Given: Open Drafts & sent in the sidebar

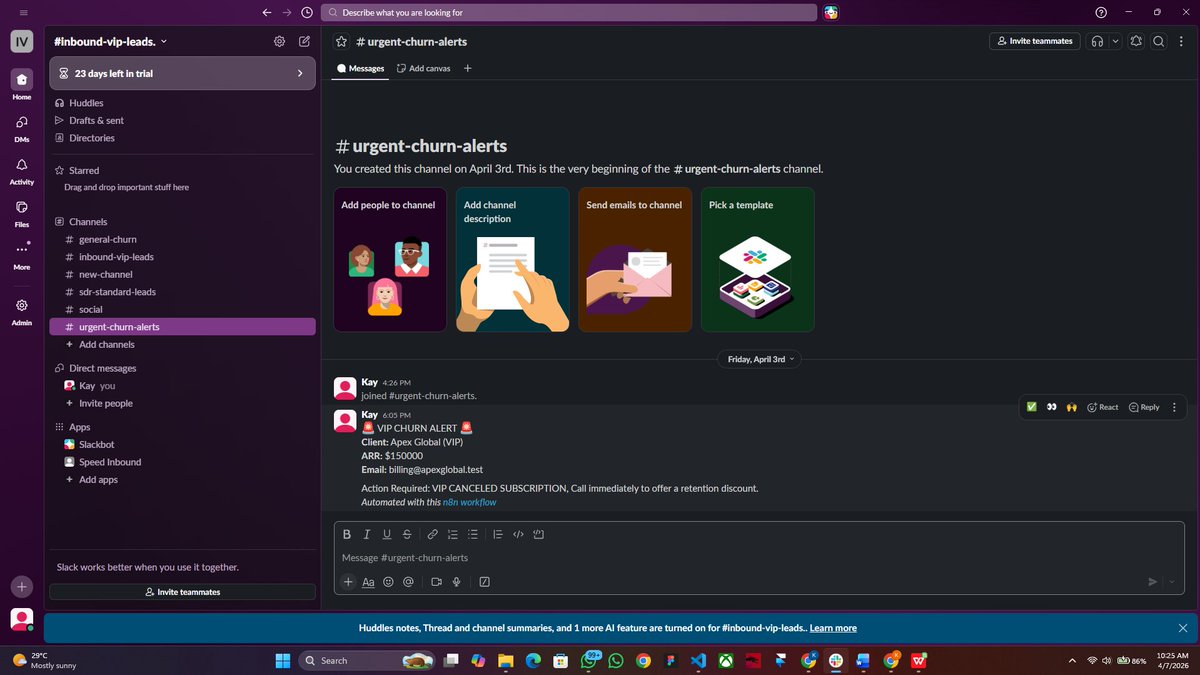Looking at the screenshot, I should coord(182,120).
